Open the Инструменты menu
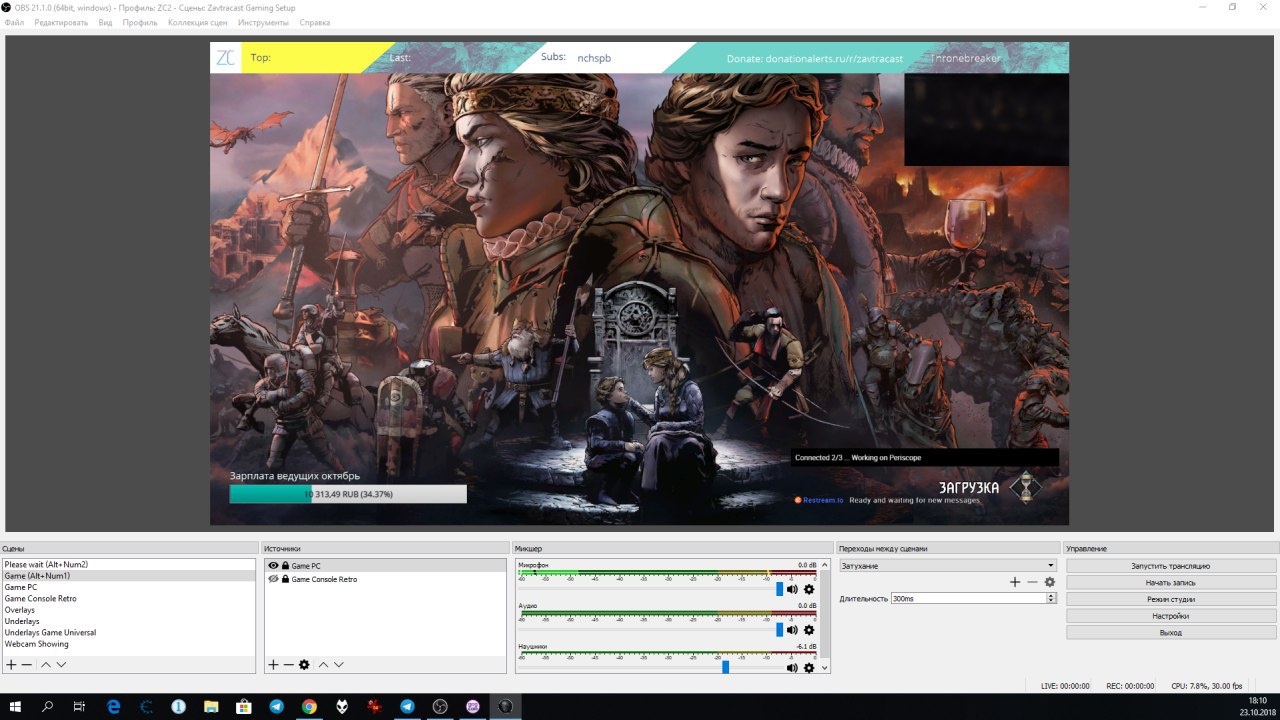 tap(265, 22)
